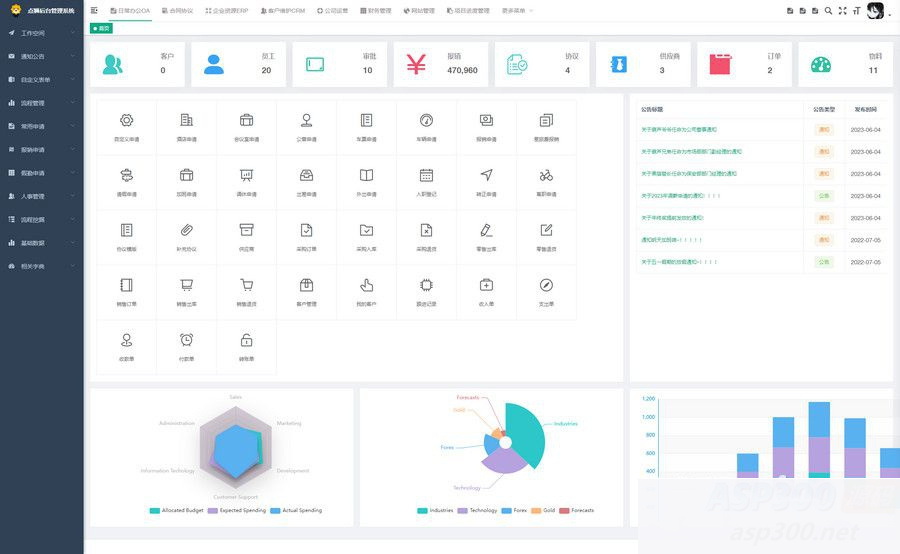Open the 支出单 compass icon
900x554 pixels.
click(546, 285)
